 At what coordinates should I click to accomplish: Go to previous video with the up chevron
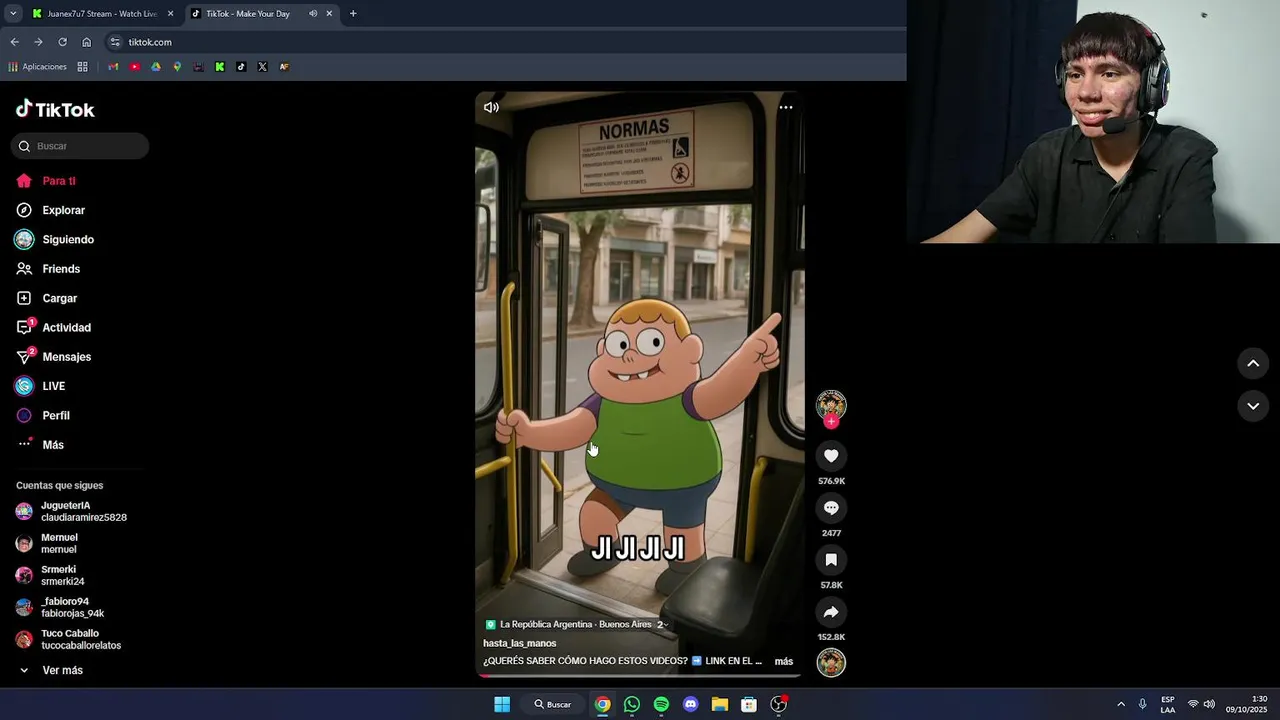click(1253, 363)
